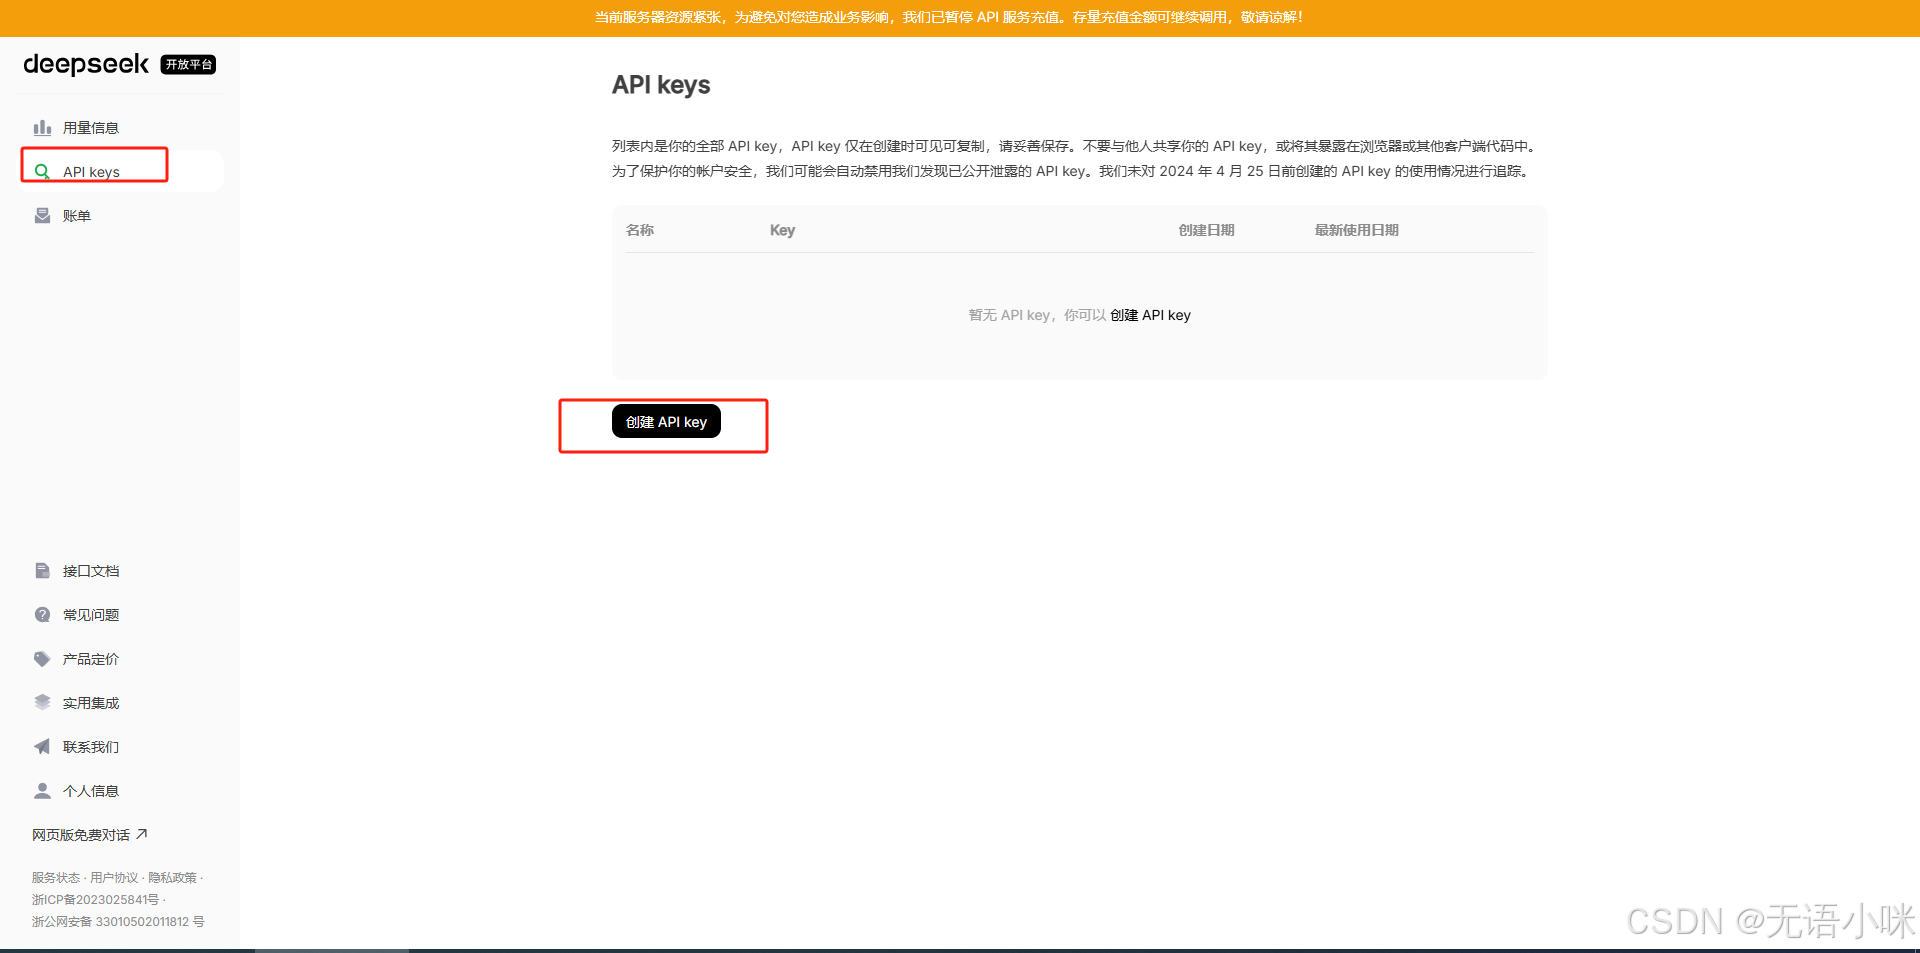This screenshot has height=953, width=1920.
Task: Click the 用量信息 bar chart icon
Action: pyautogui.click(x=42, y=128)
